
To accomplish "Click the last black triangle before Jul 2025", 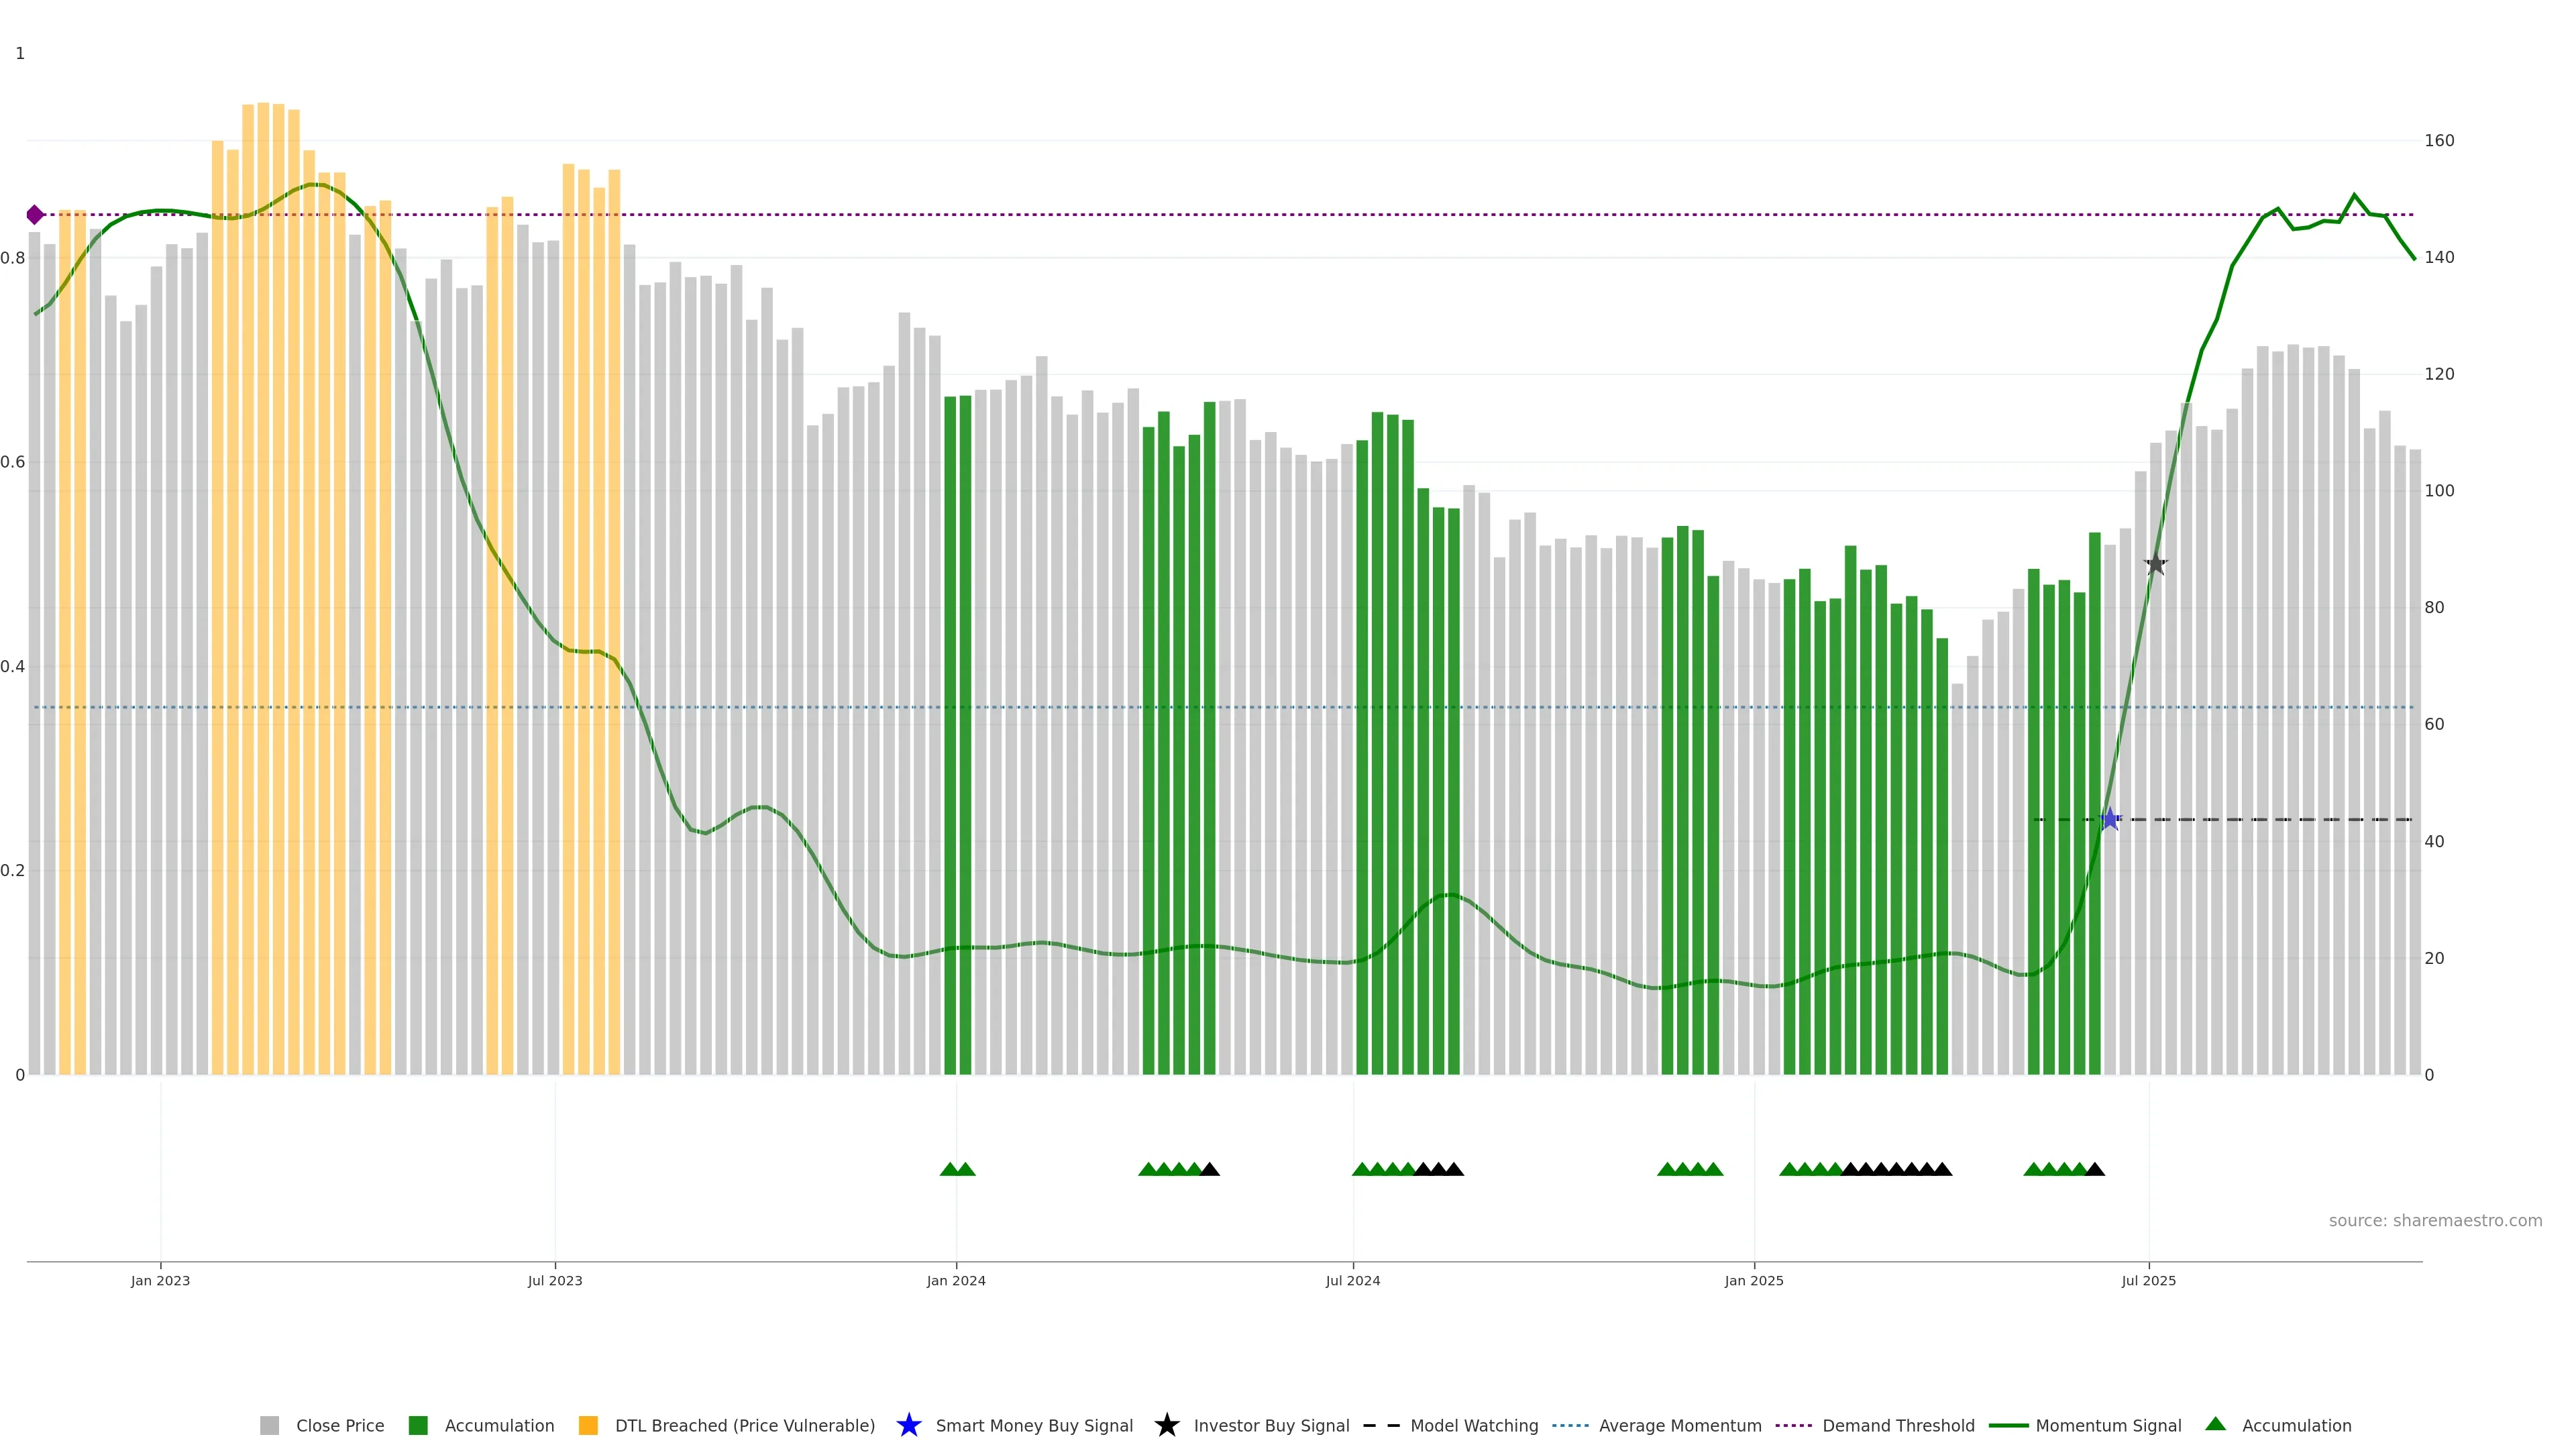I will [2095, 1169].
